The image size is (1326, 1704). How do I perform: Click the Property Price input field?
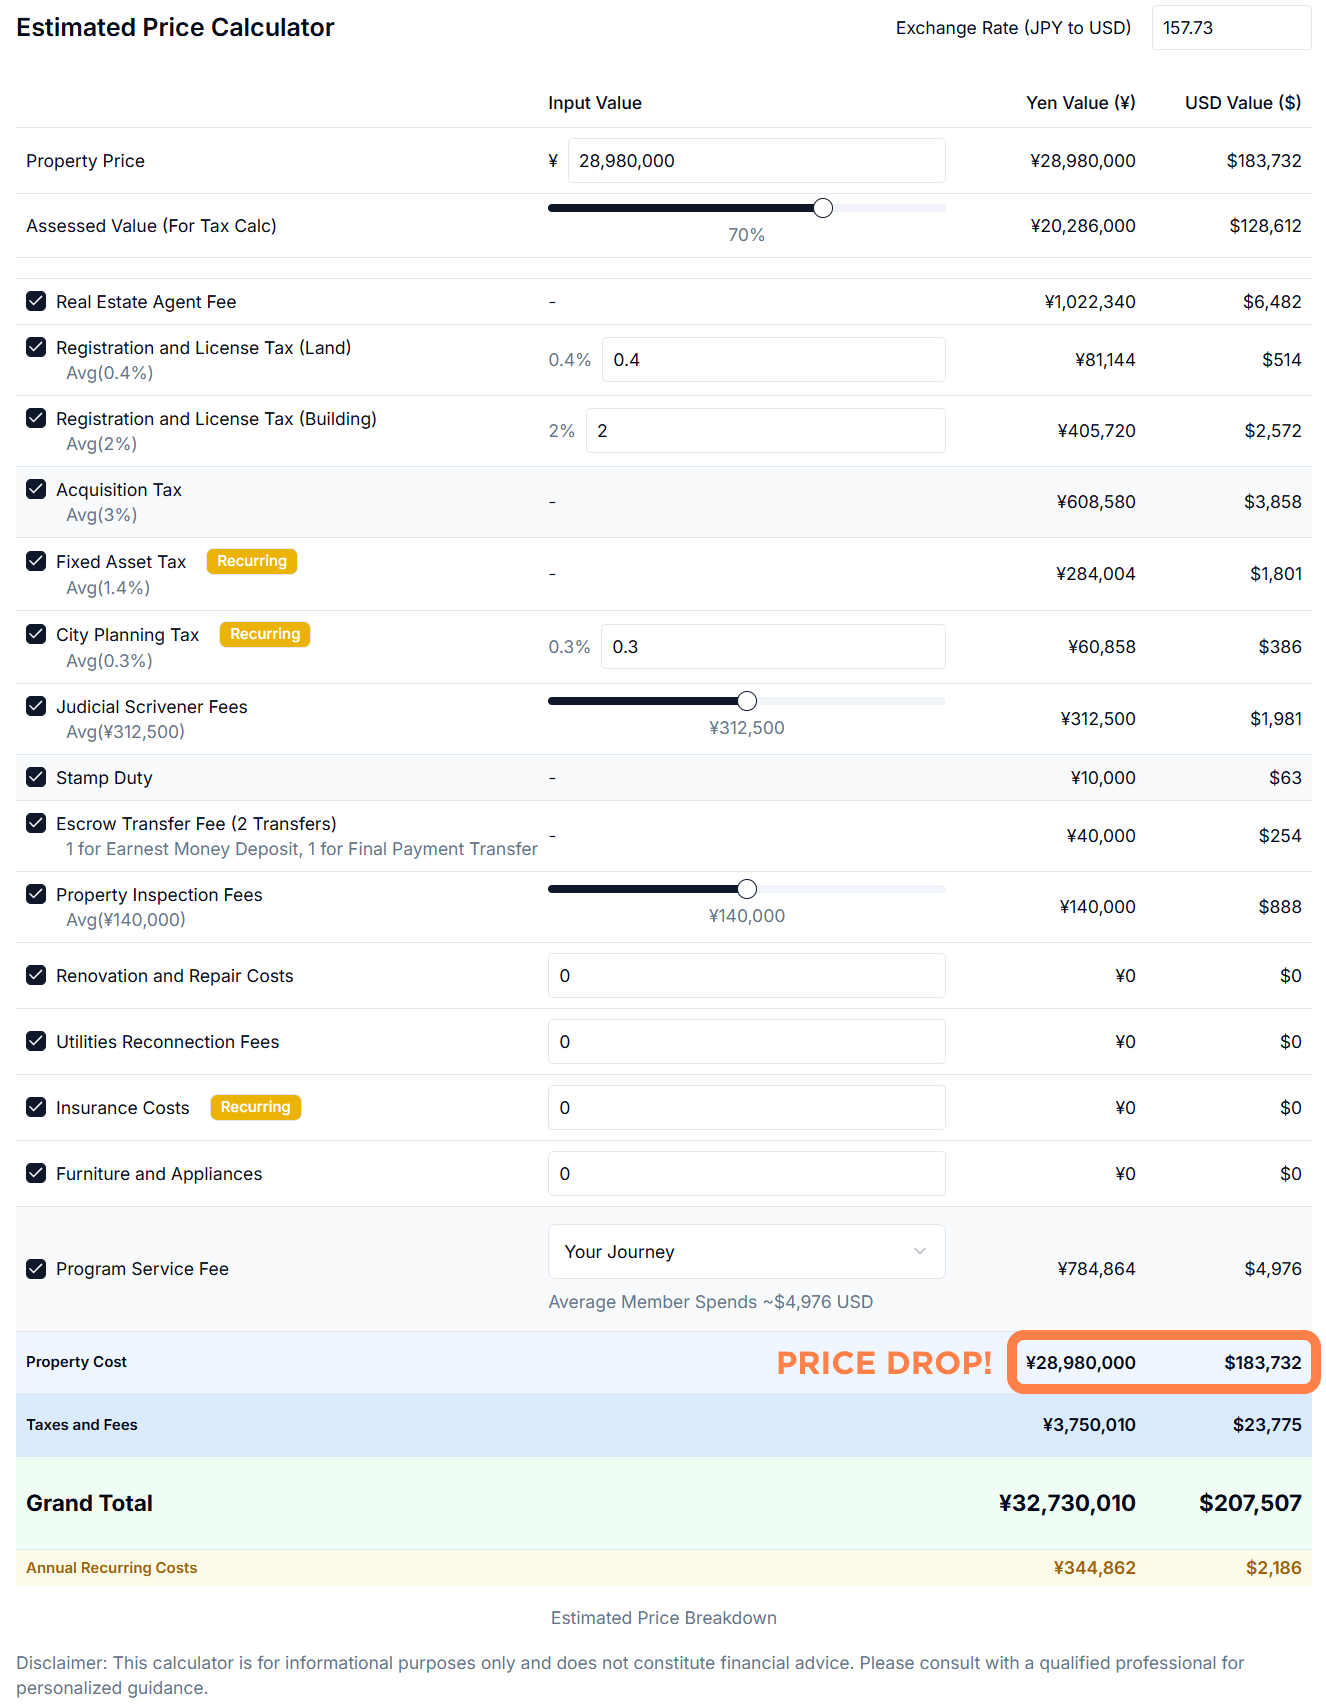(755, 161)
